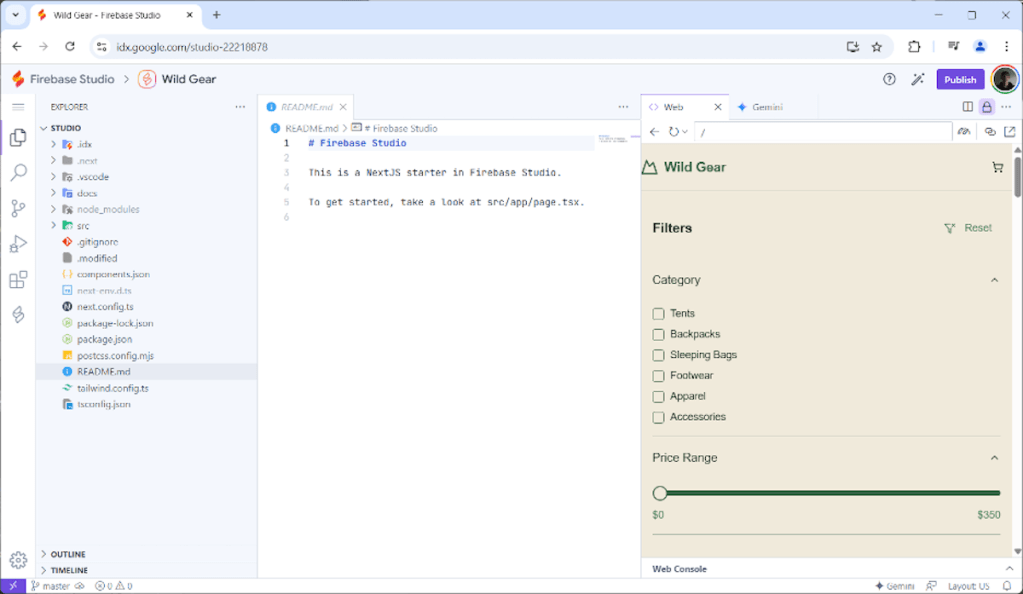Viewport: 1023px width, 594px height.
Task: Check the Tents category filter
Action: [x=658, y=313]
